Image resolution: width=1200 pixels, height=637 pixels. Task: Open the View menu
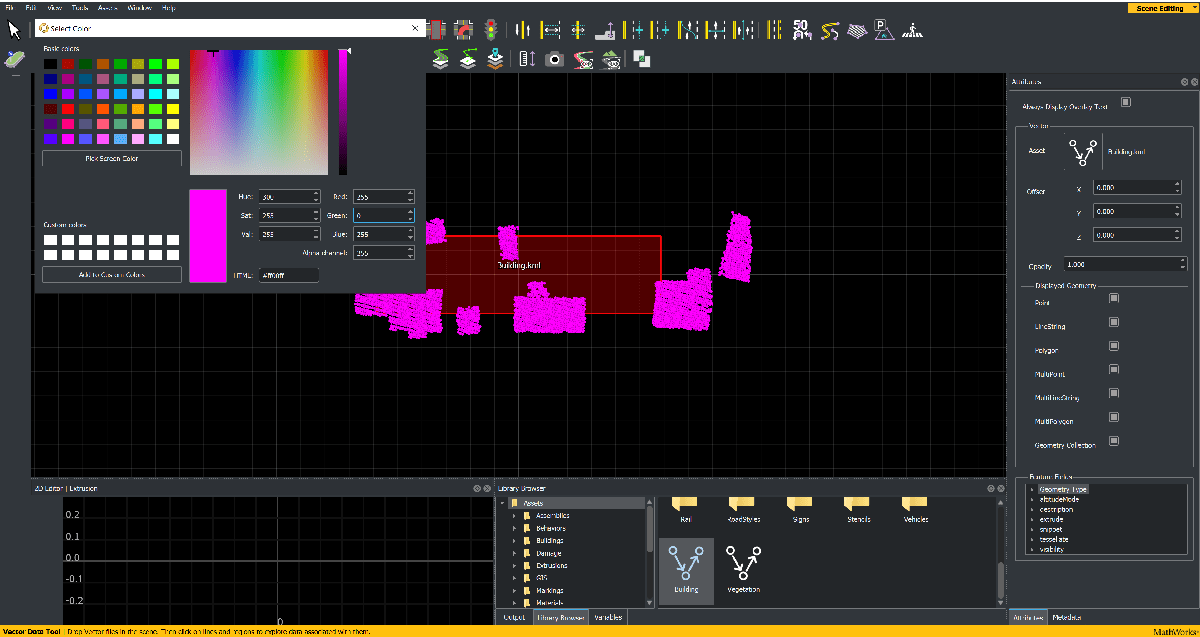tap(53, 7)
